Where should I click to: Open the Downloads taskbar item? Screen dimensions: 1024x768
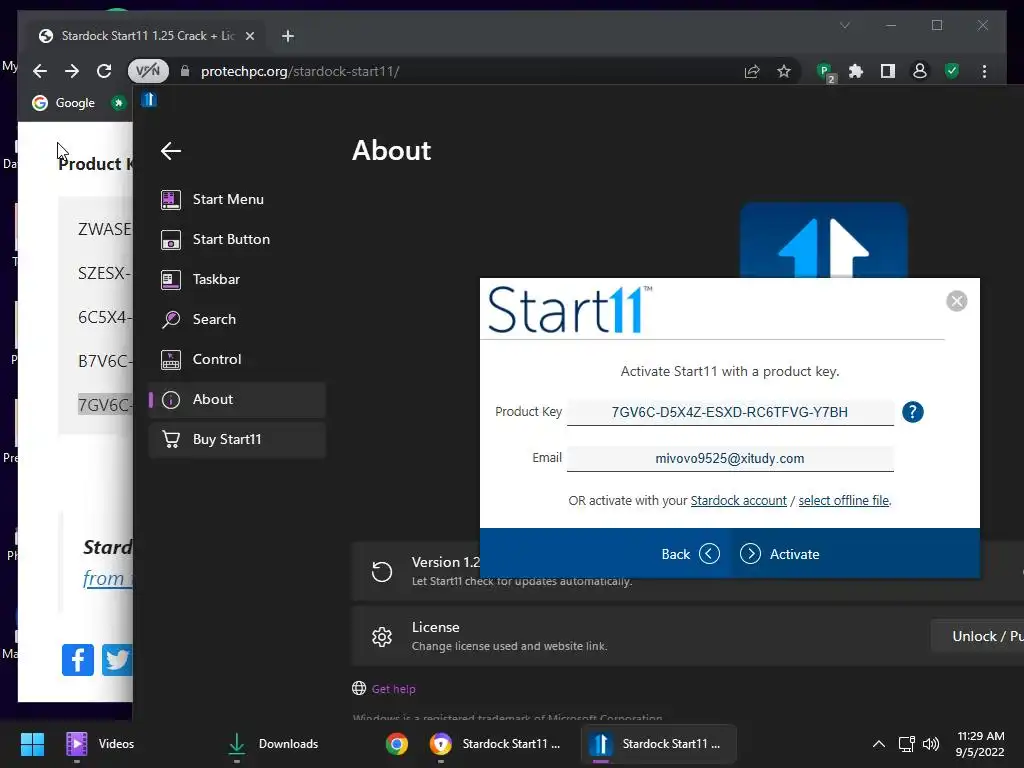point(272,744)
